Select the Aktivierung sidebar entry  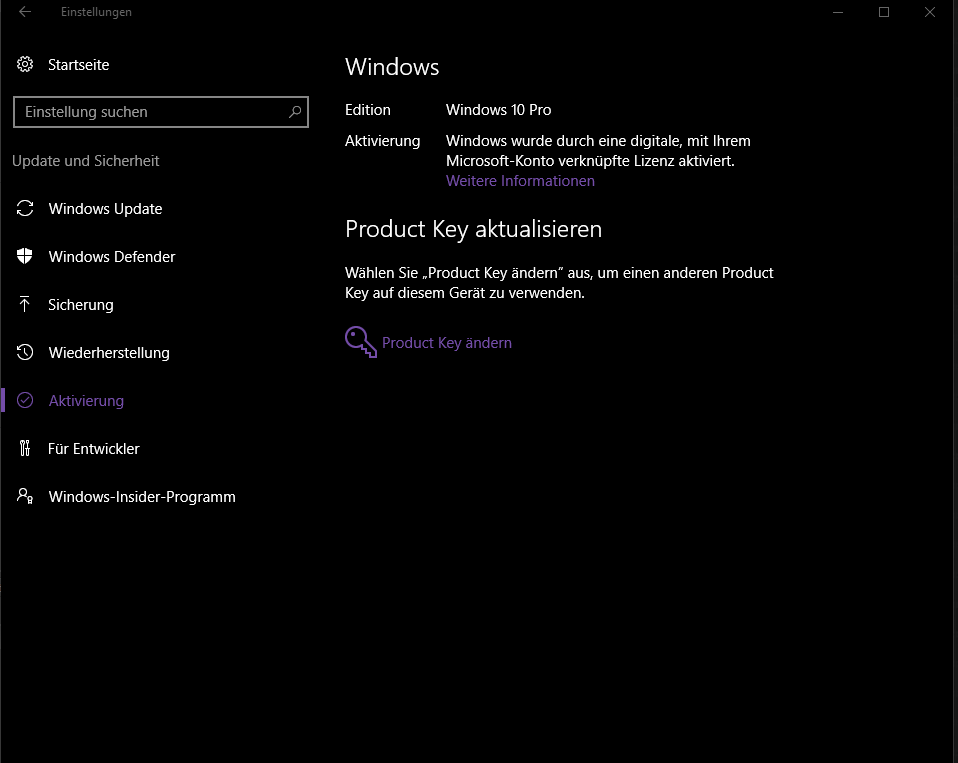tap(86, 401)
